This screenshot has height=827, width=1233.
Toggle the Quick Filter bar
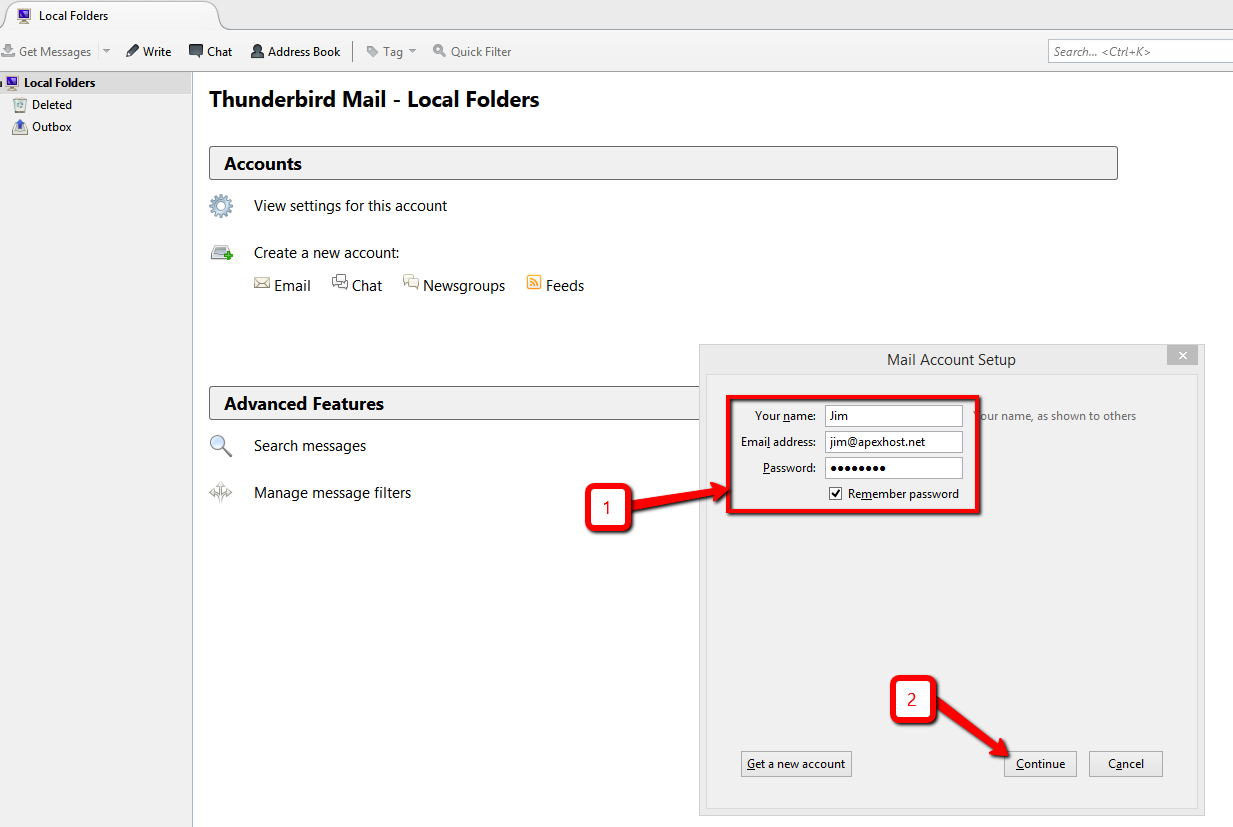pyautogui.click(x=472, y=51)
